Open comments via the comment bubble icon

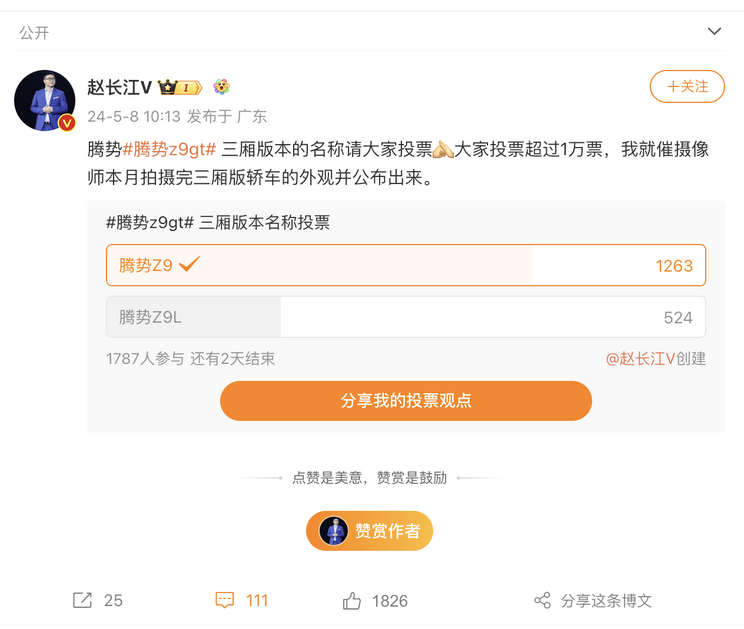click(x=225, y=600)
